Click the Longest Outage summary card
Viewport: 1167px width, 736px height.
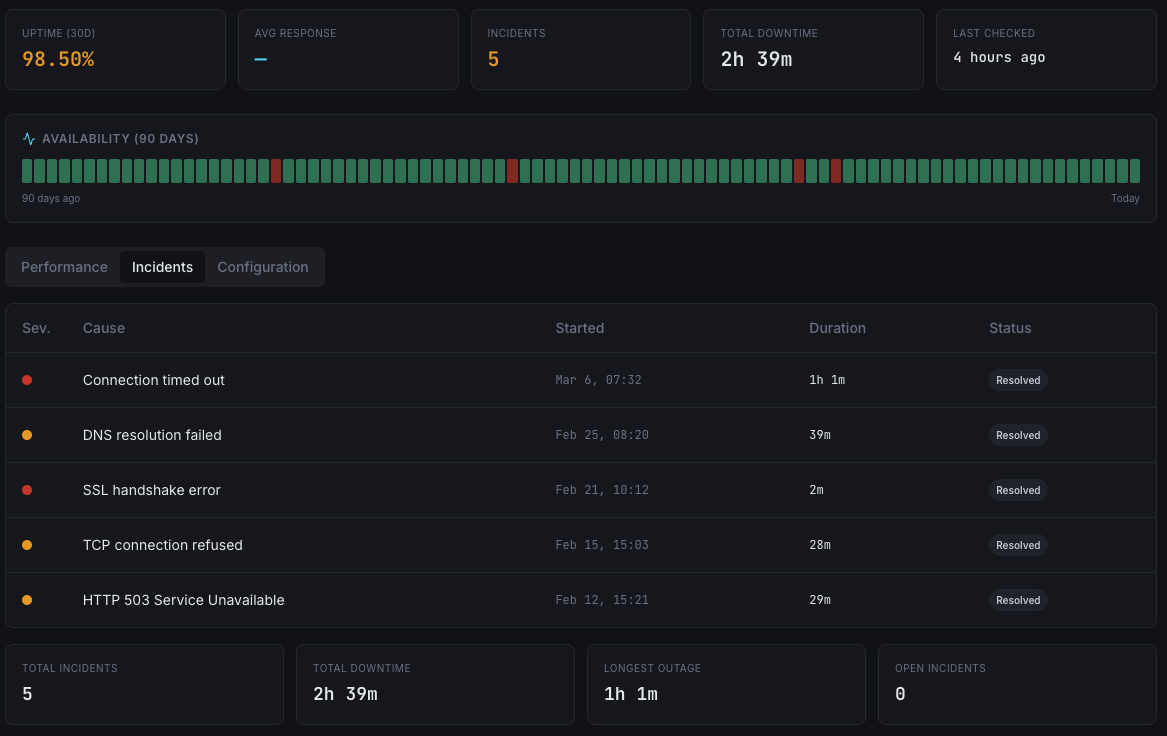(726, 684)
